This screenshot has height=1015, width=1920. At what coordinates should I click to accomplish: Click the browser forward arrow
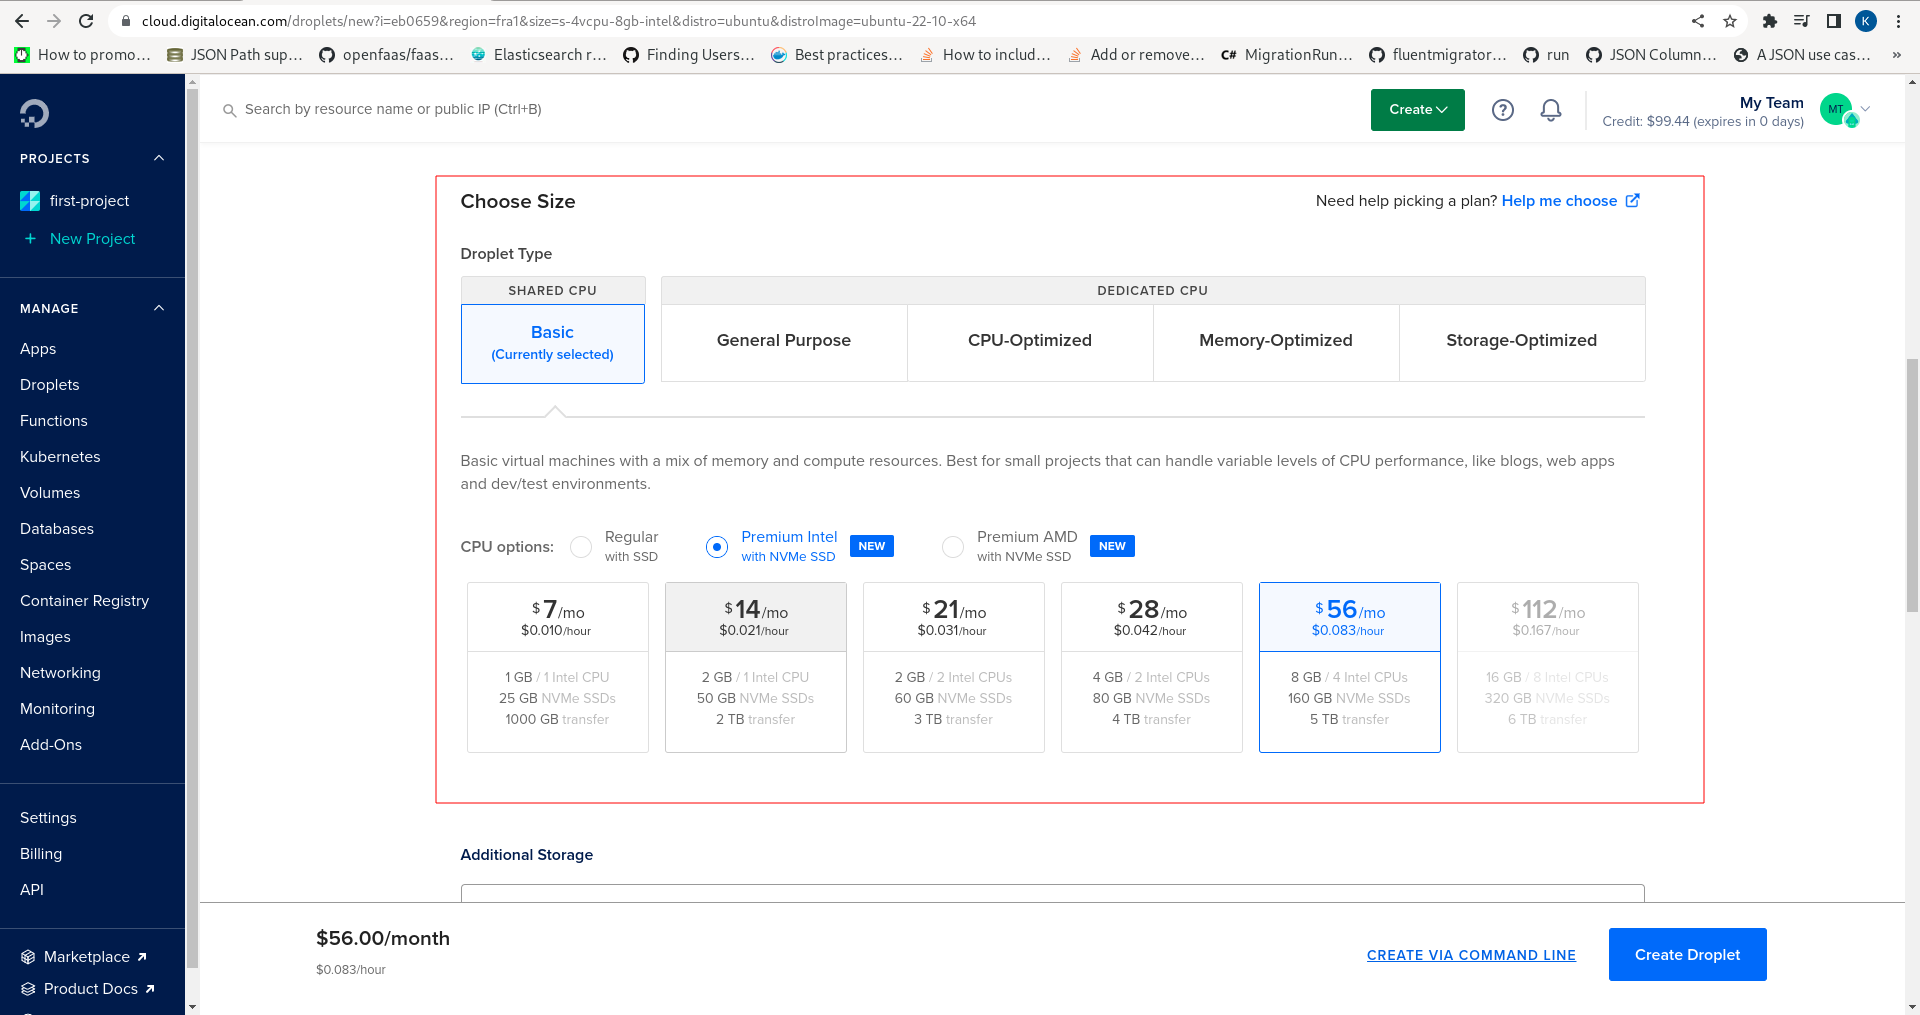tap(54, 21)
